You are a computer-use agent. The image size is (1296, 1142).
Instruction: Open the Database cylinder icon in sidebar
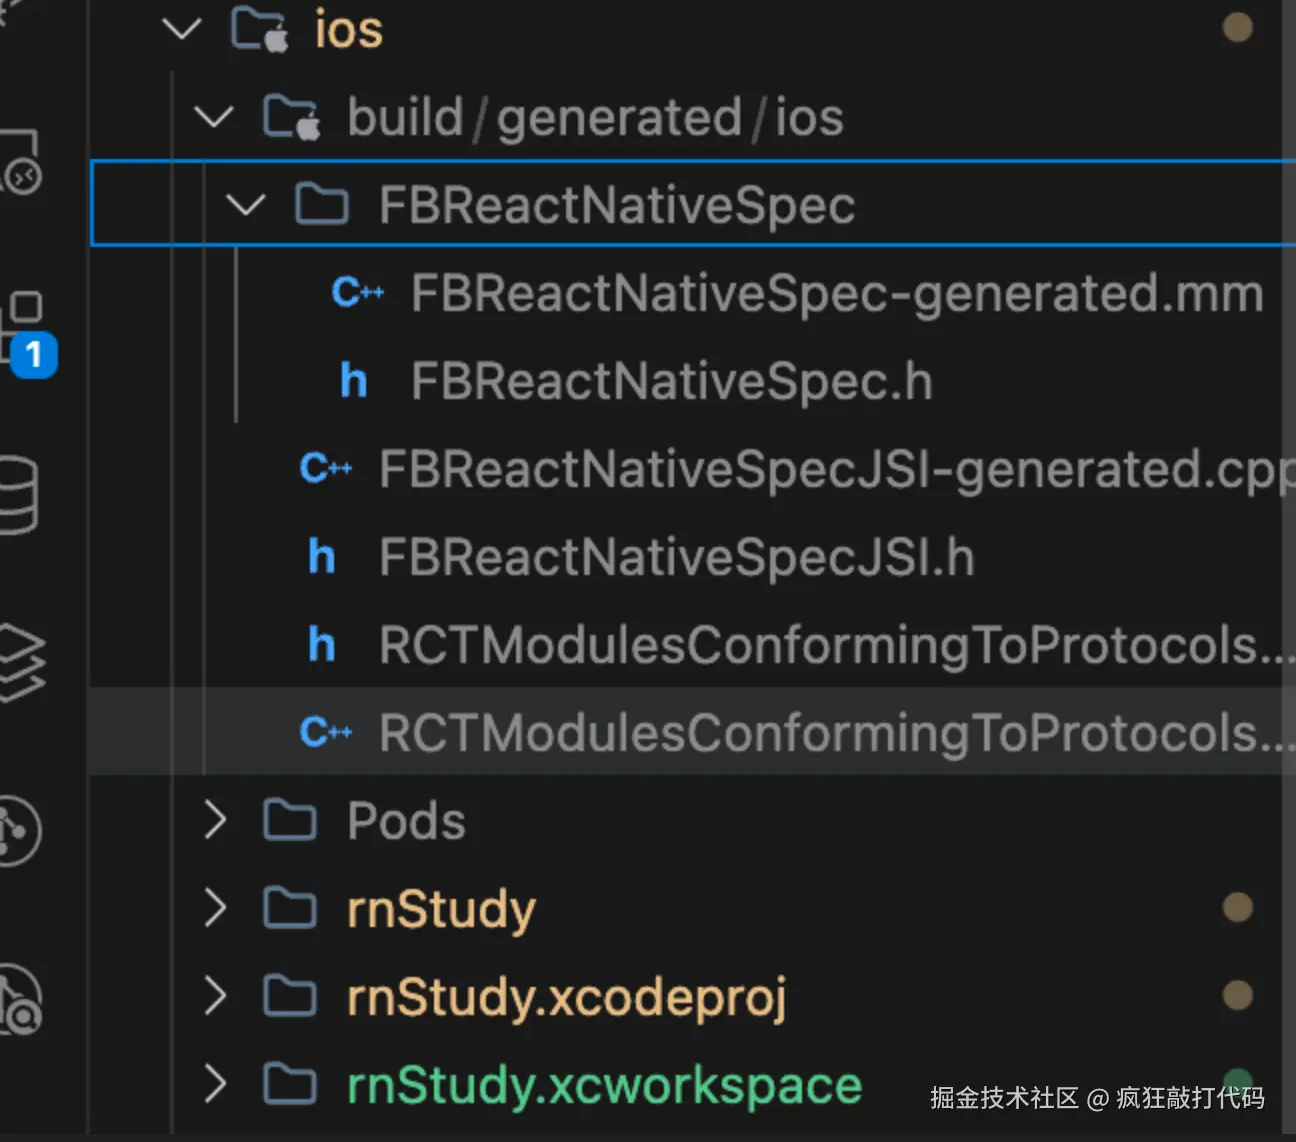coord(18,494)
